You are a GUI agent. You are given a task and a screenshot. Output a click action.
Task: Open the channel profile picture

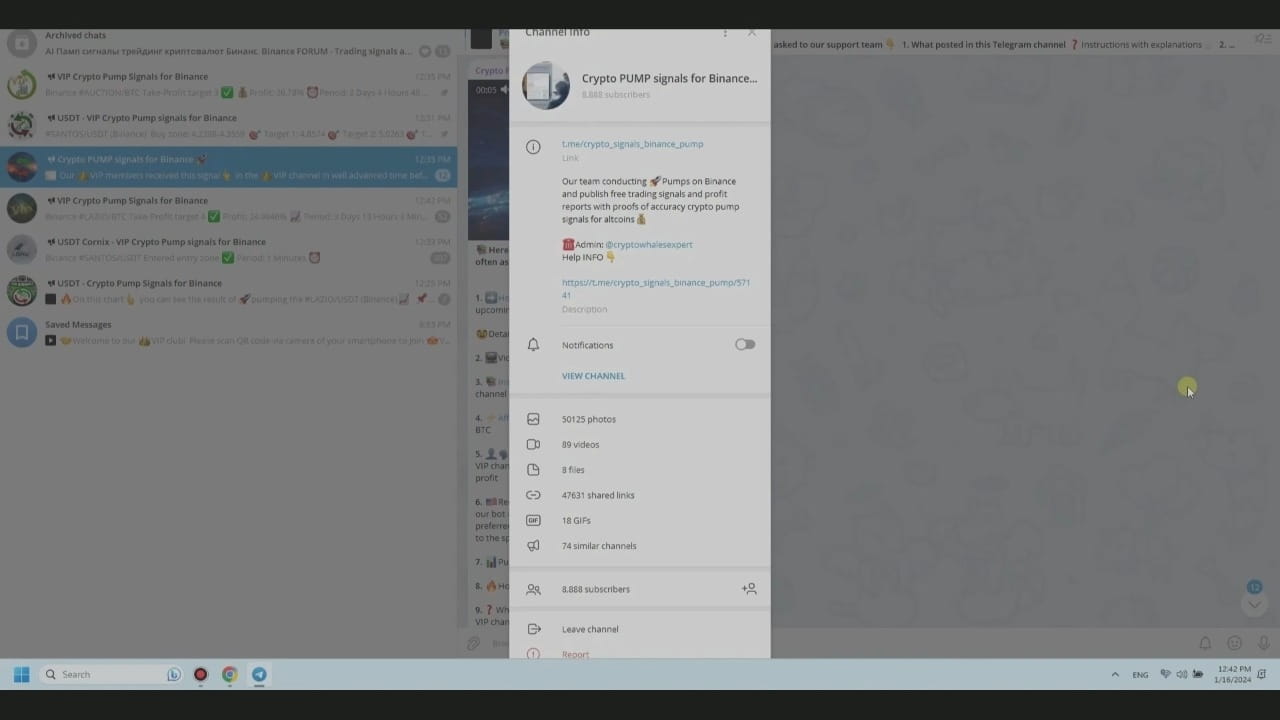tap(546, 85)
